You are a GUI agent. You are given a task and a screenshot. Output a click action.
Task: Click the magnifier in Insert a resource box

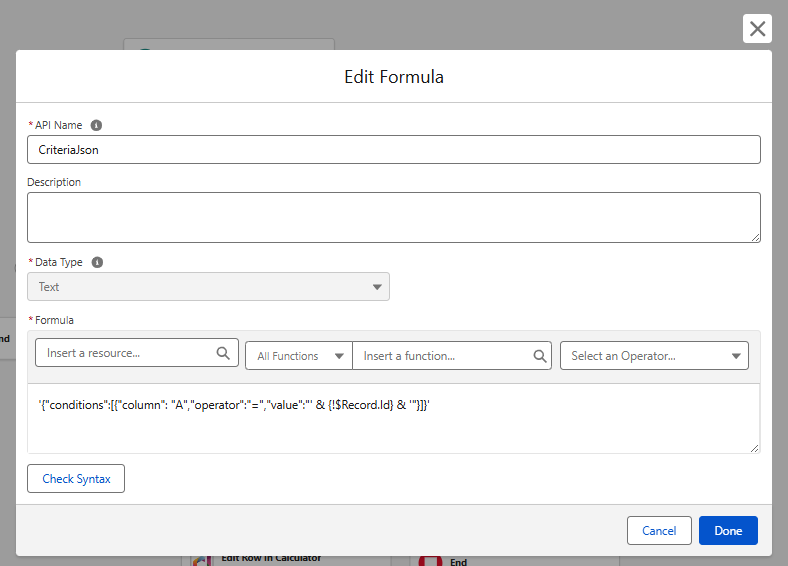click(223, 353)
